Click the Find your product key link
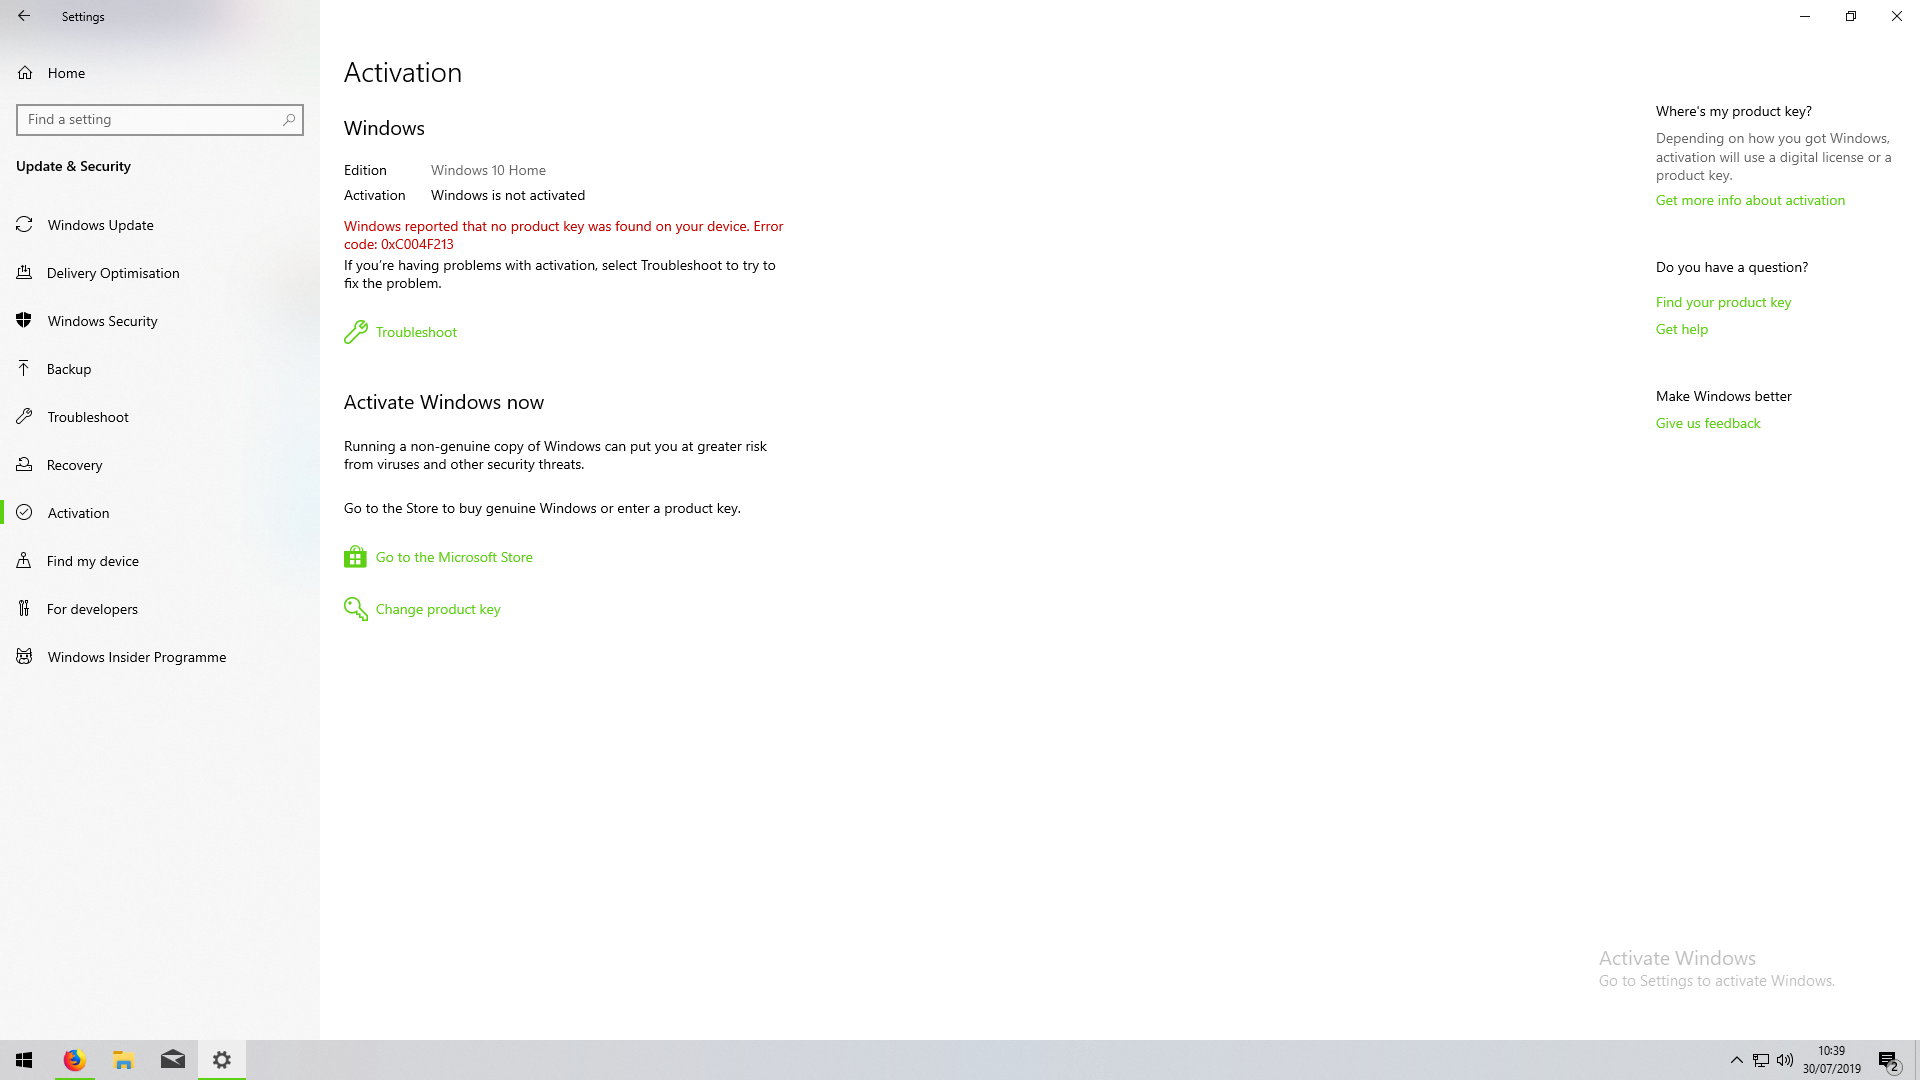The image size is (1920, 1080). coord(1723,302)
